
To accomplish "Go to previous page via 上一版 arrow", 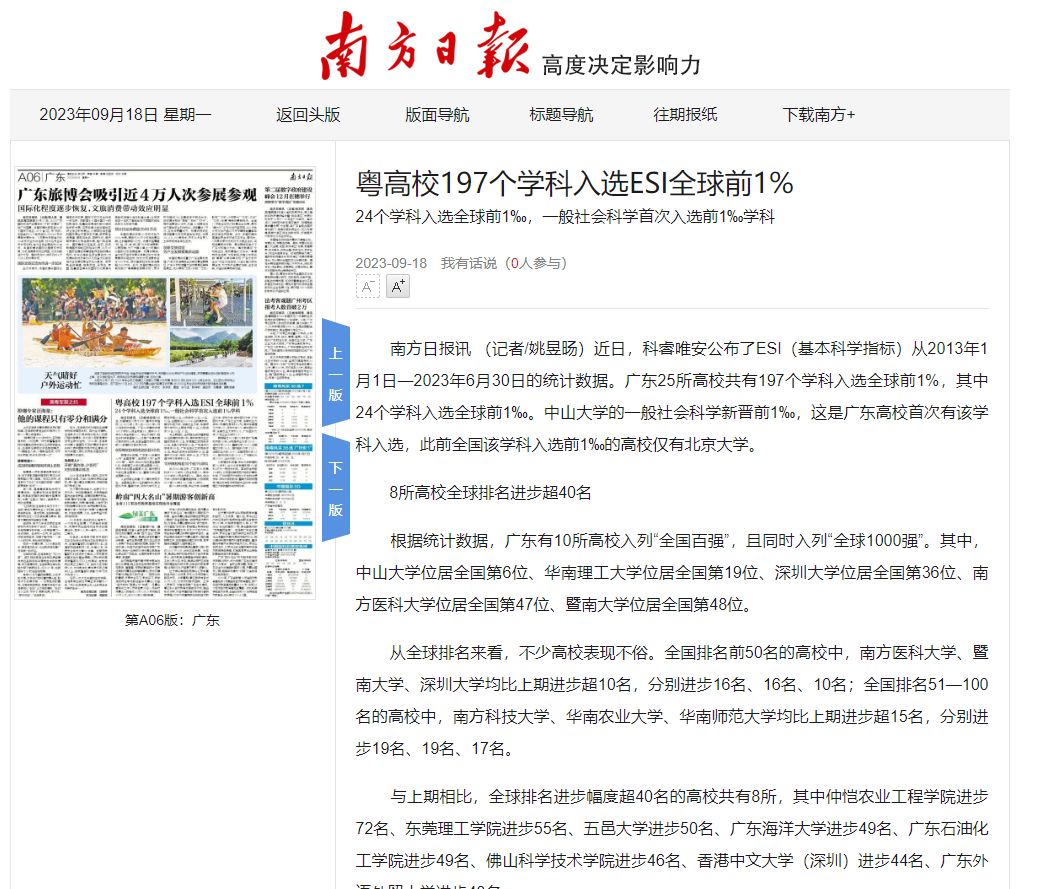I will (335, 373).
